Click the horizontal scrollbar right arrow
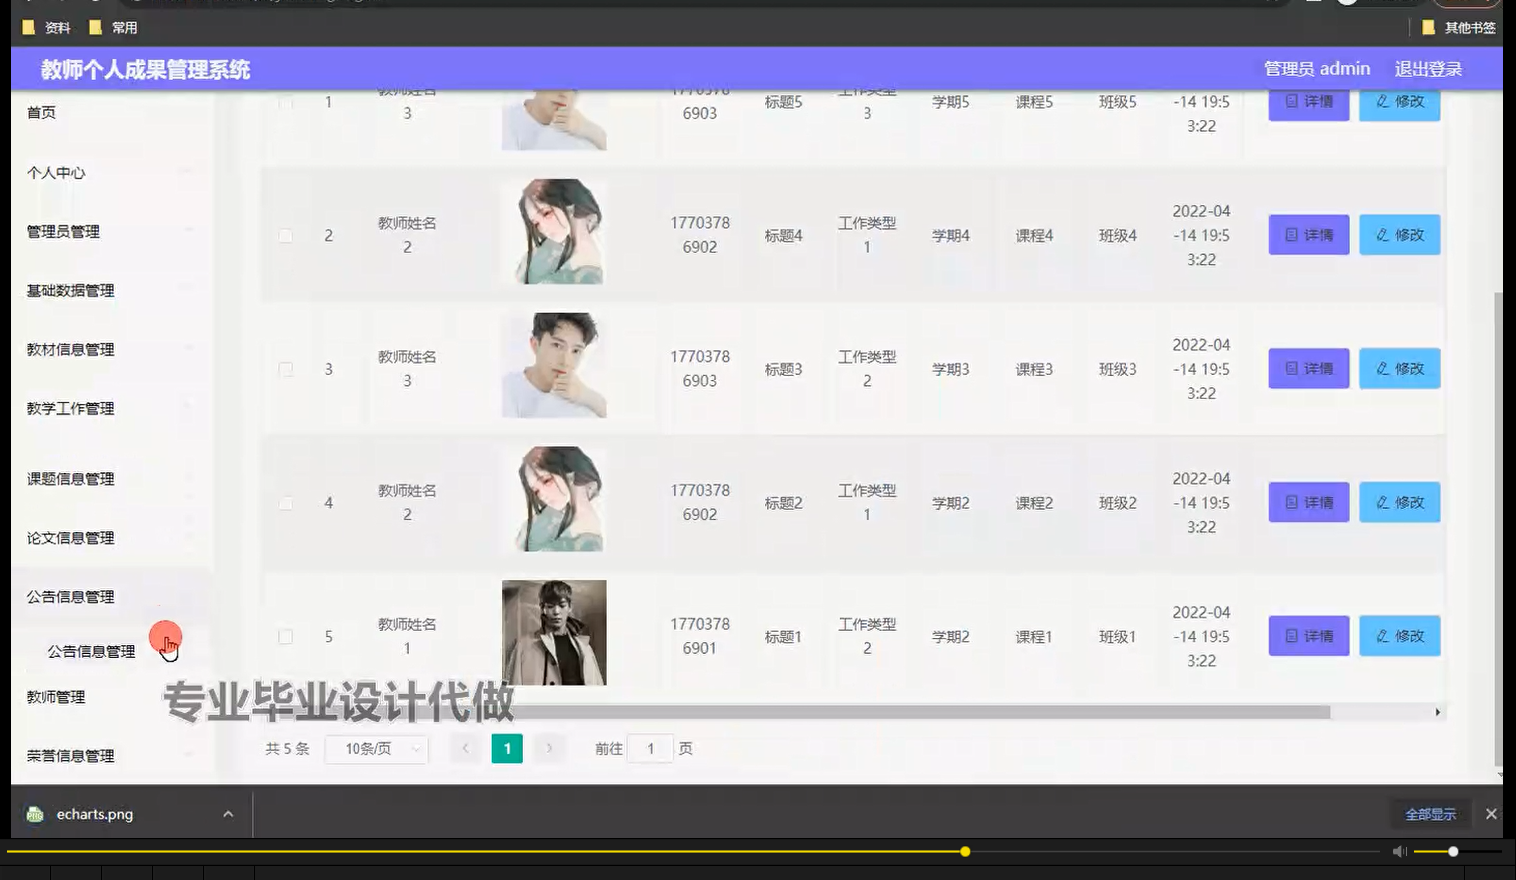Image resolution: width=1516 pixels, height=880 pixels. tap(1438, 712)
